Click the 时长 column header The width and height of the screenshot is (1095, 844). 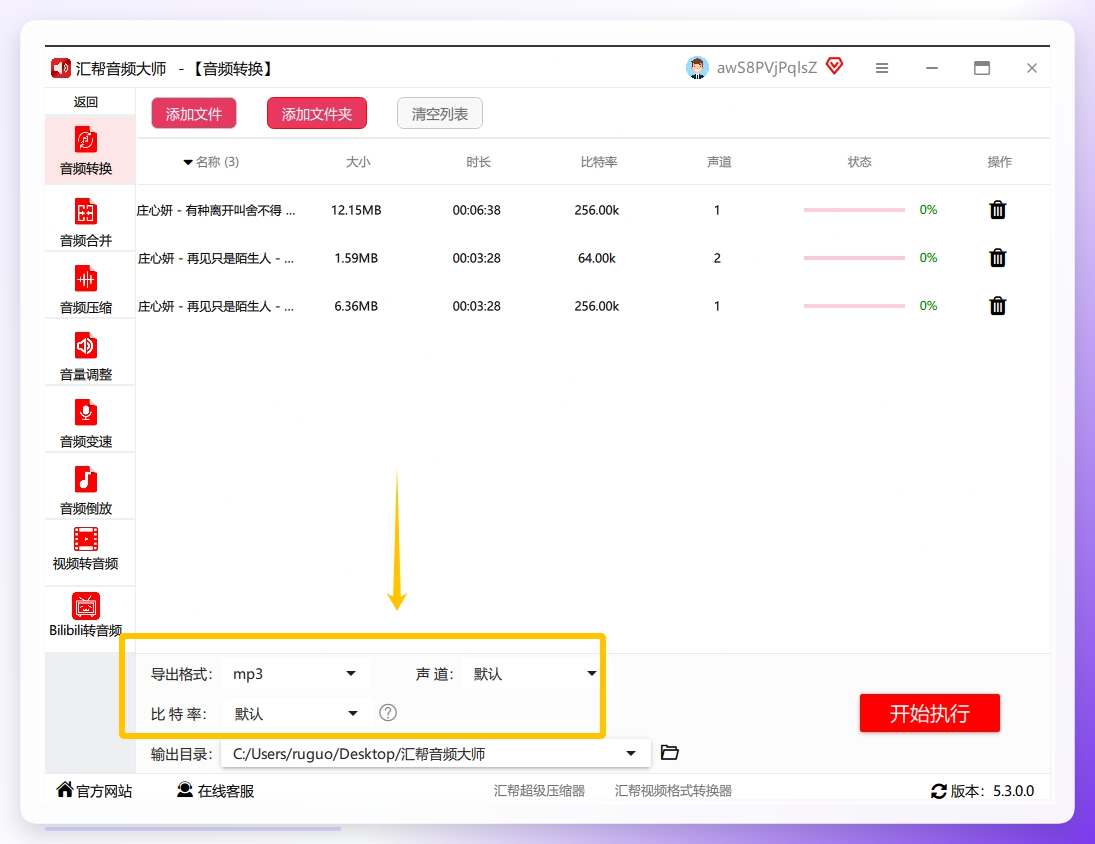(478, 162)
